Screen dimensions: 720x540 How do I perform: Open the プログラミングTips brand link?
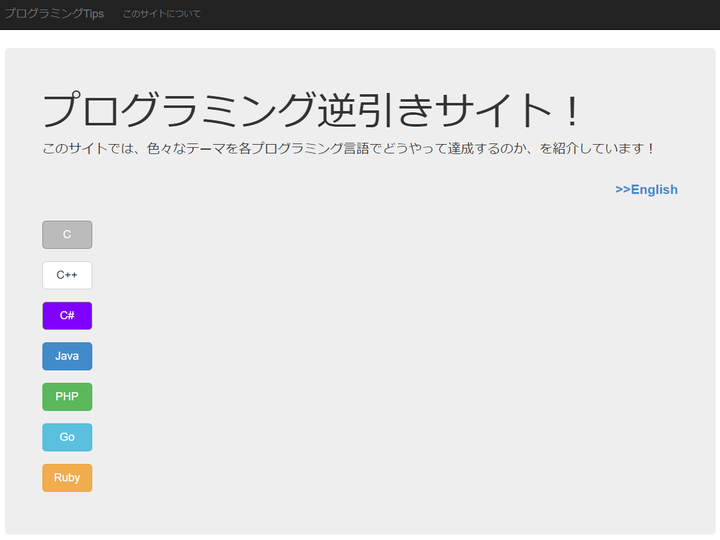coord(54,14)
